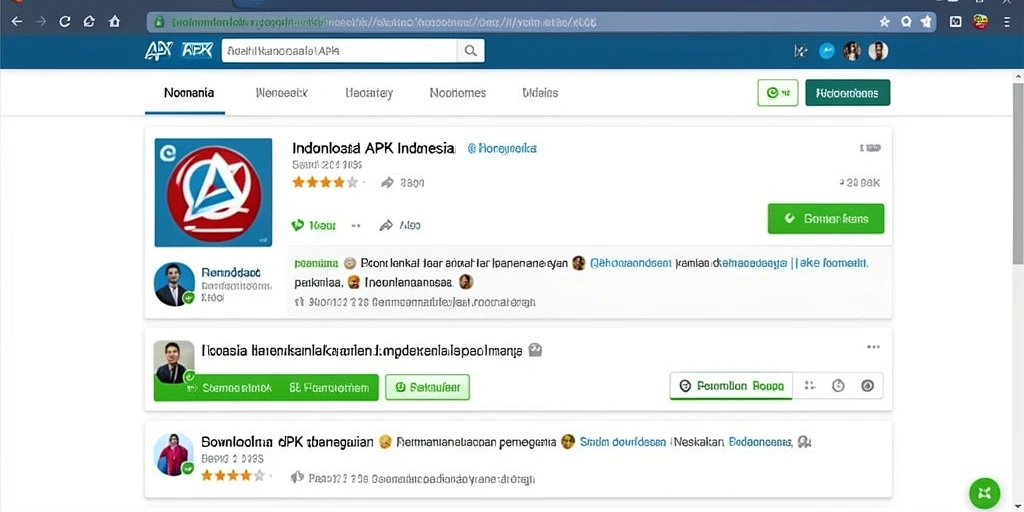Viewport: 1024px width, 512px height.
Task: Click the browser reload icon
Action: (x=64, y=22)
